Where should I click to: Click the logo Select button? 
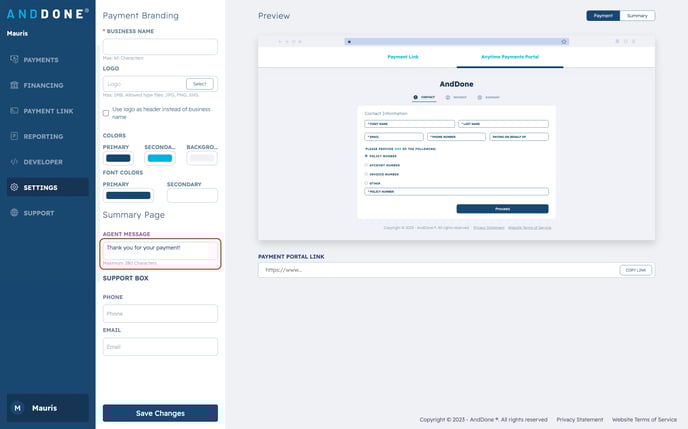click(x=200, y=84)
